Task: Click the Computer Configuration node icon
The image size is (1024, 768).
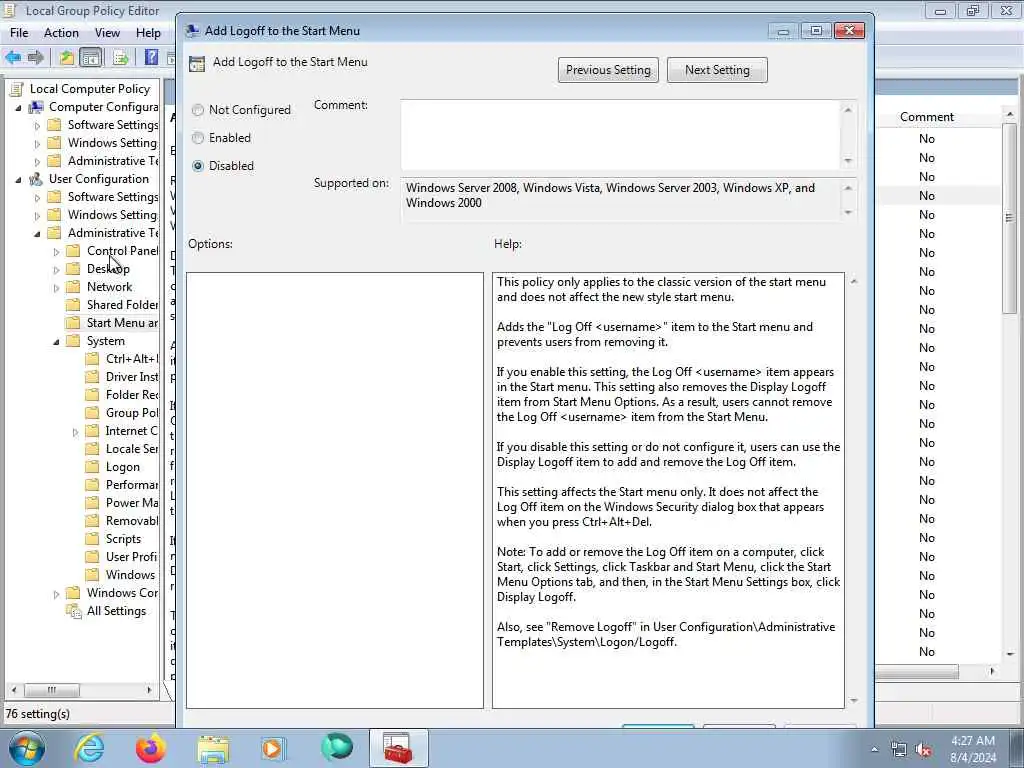Action: 37,106
